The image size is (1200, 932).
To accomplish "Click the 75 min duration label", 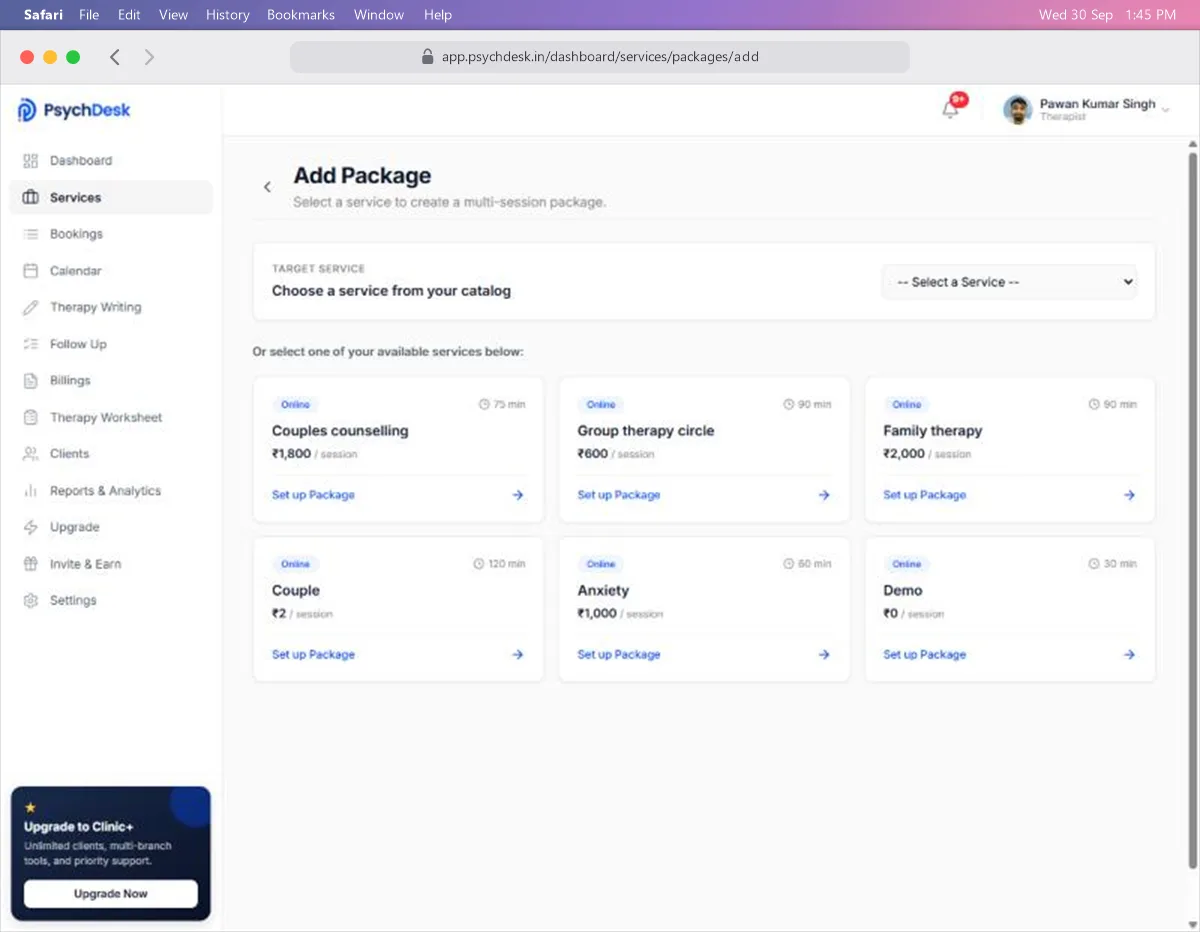I will click(x=502, y=405).
